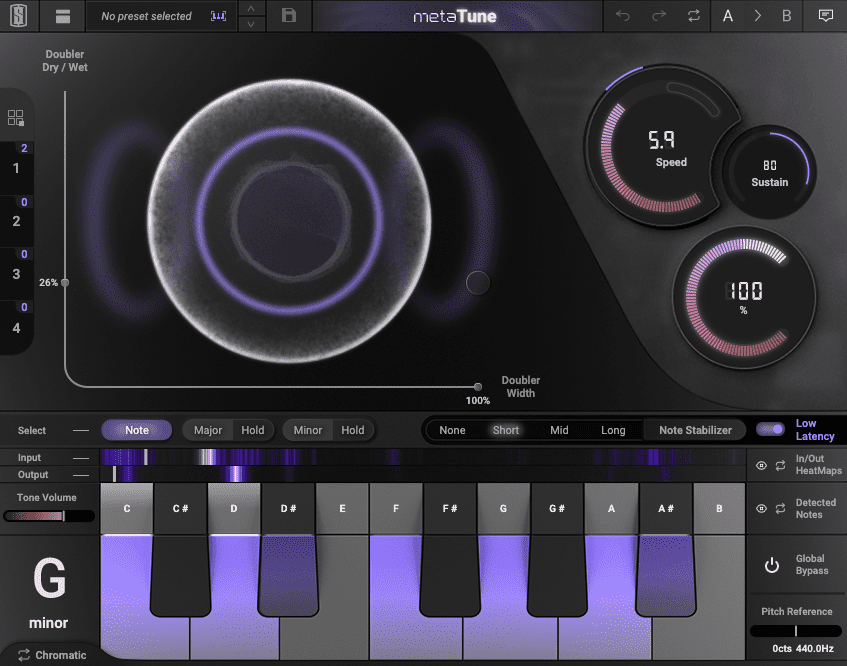
Task: Select group slot 1
Action: pyautogui.click(x=16, y=168)
